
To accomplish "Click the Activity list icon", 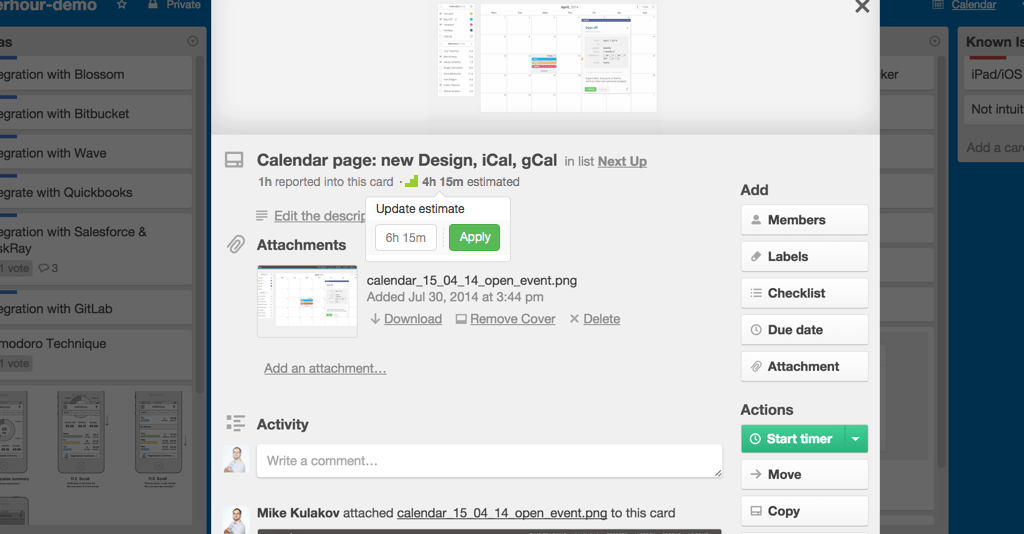I will 235,423.
